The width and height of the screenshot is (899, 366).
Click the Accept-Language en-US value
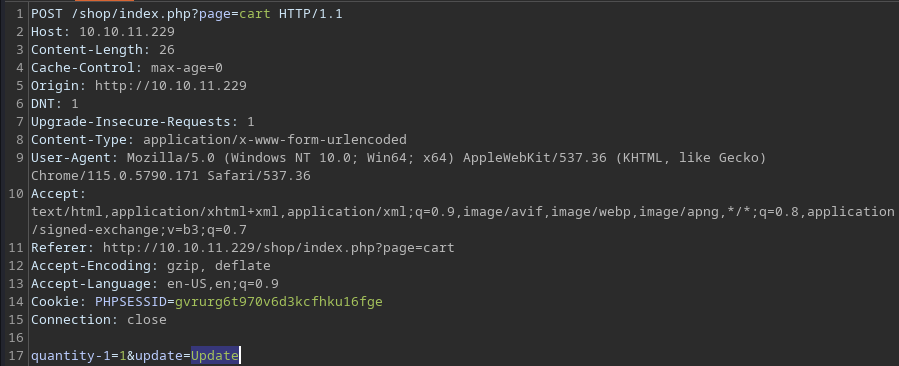186,283
